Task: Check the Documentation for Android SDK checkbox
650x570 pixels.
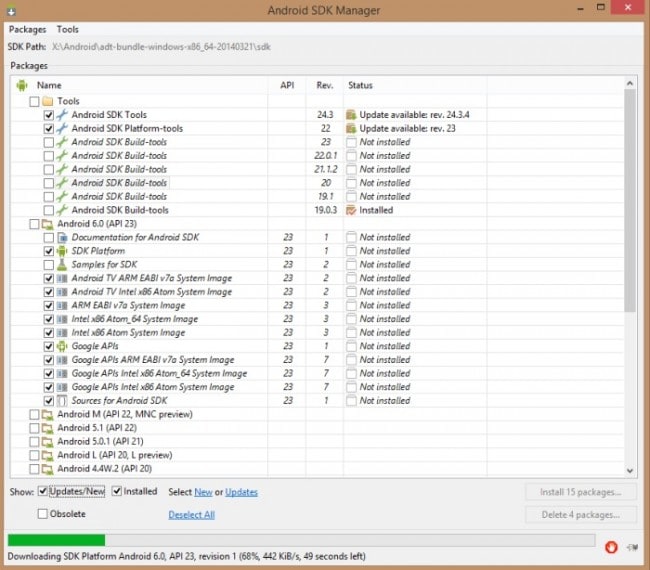Action: [49, 238]
